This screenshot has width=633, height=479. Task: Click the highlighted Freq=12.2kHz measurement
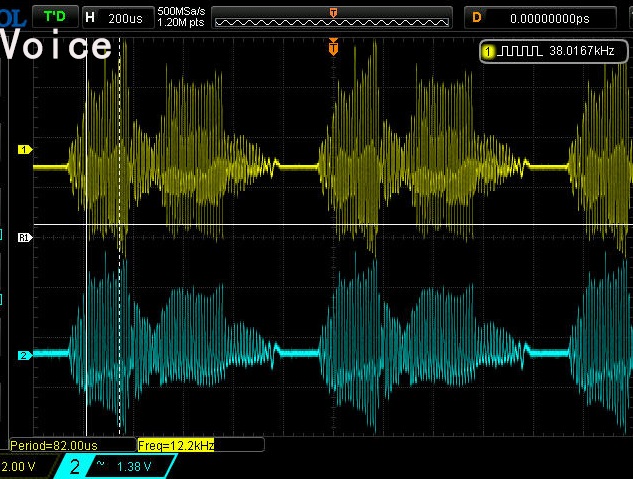pos(175,444)
